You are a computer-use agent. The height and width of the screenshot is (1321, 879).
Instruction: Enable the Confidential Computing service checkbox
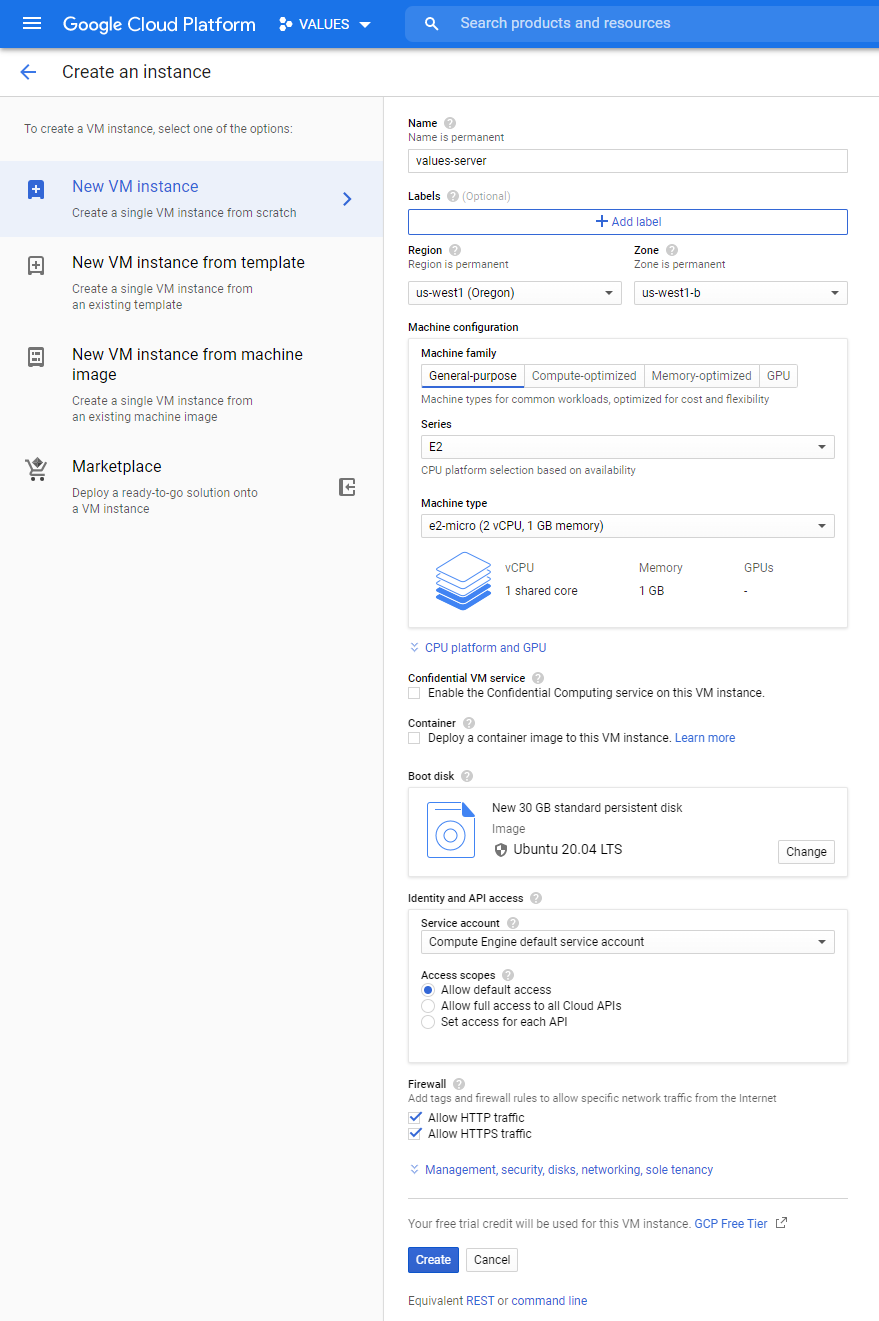click(414, 693)
